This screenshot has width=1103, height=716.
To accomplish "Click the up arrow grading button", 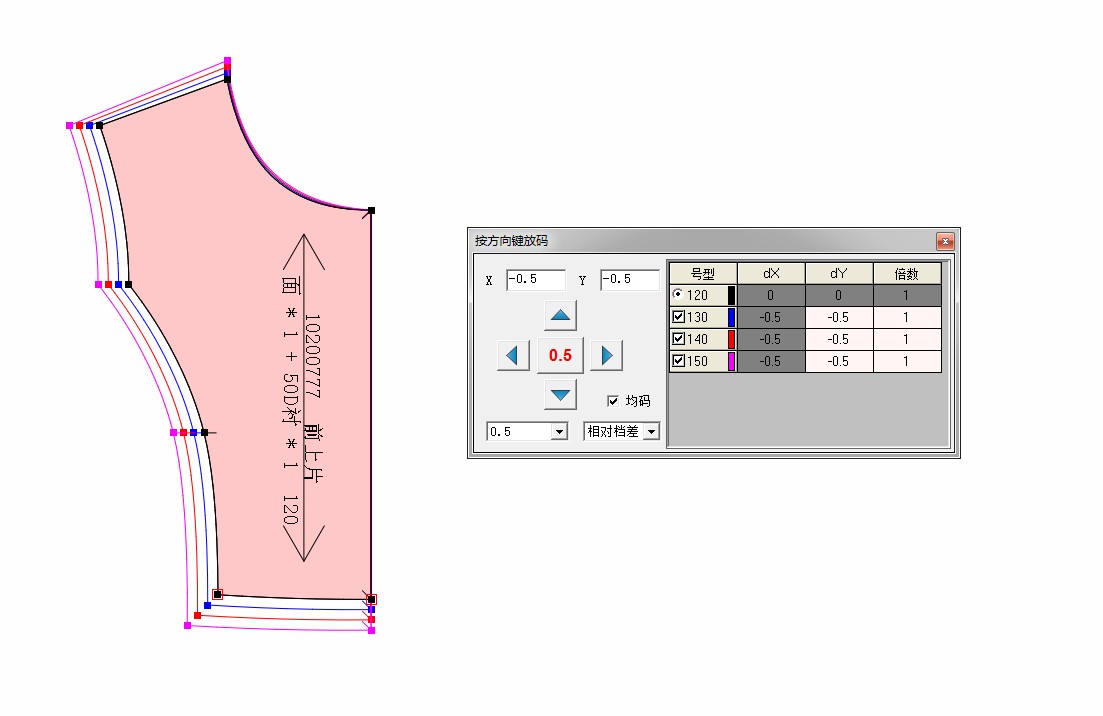I will [x=561, y=316].
